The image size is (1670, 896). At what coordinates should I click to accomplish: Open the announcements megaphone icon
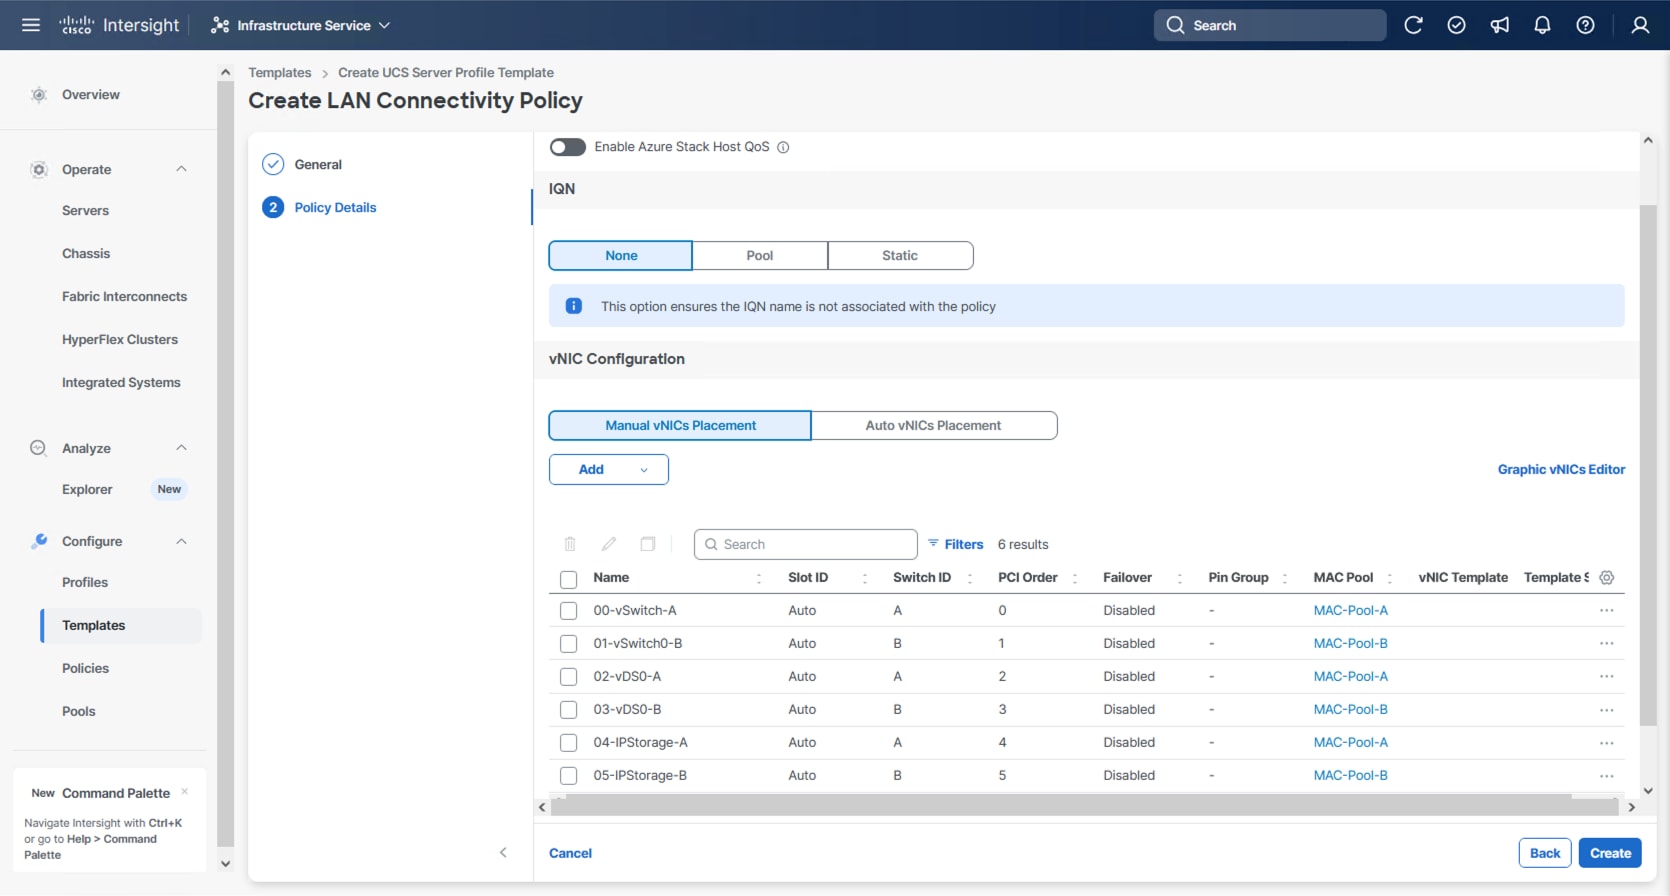click(1499, 25)
